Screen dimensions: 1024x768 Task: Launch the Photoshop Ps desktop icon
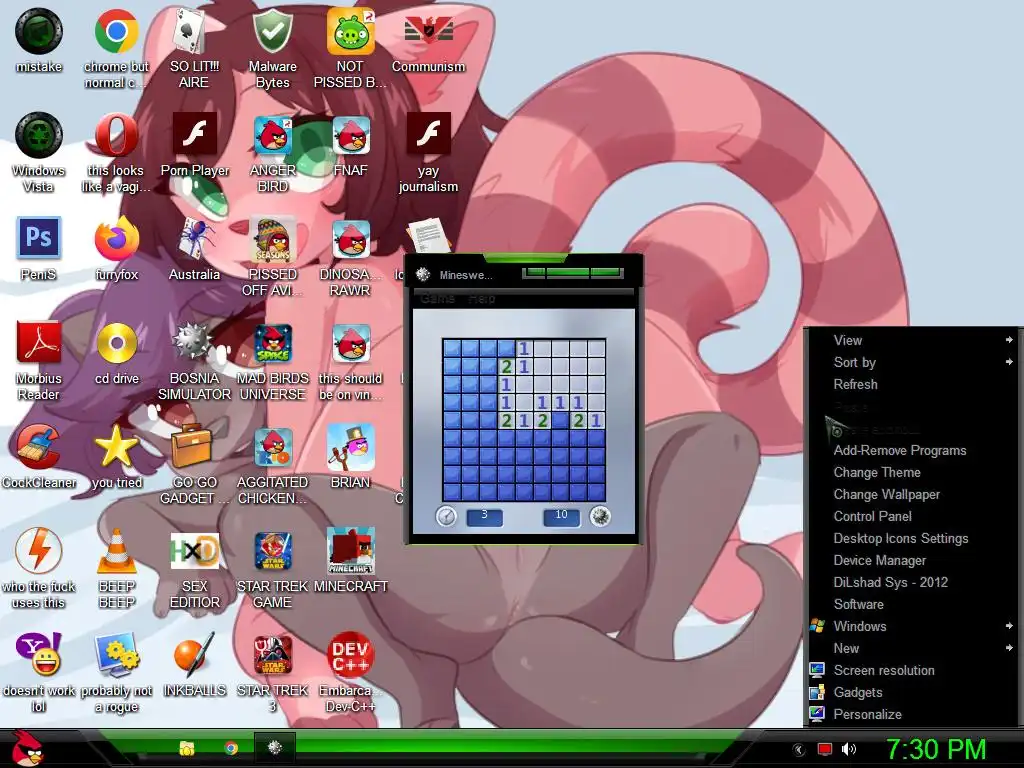click(39, 238)
